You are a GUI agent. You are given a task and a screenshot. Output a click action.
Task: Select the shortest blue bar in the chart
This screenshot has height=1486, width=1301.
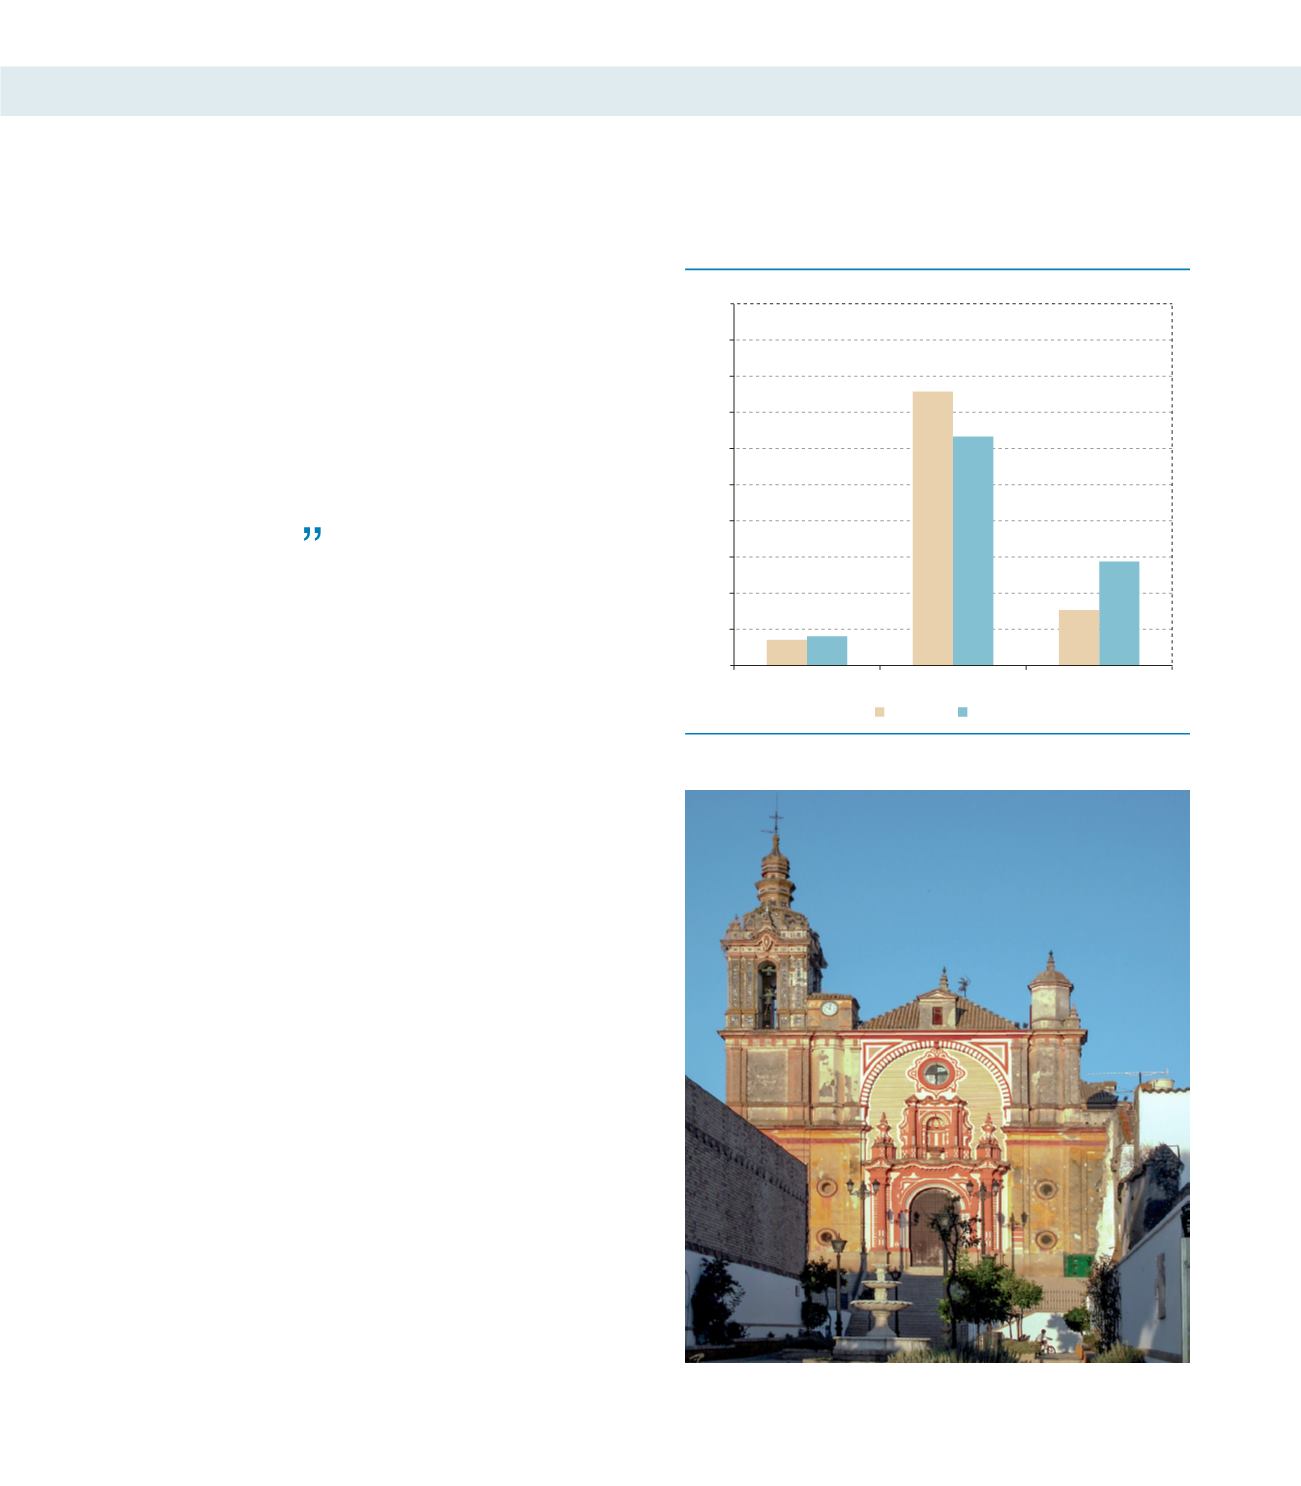[x=827, y=651]
